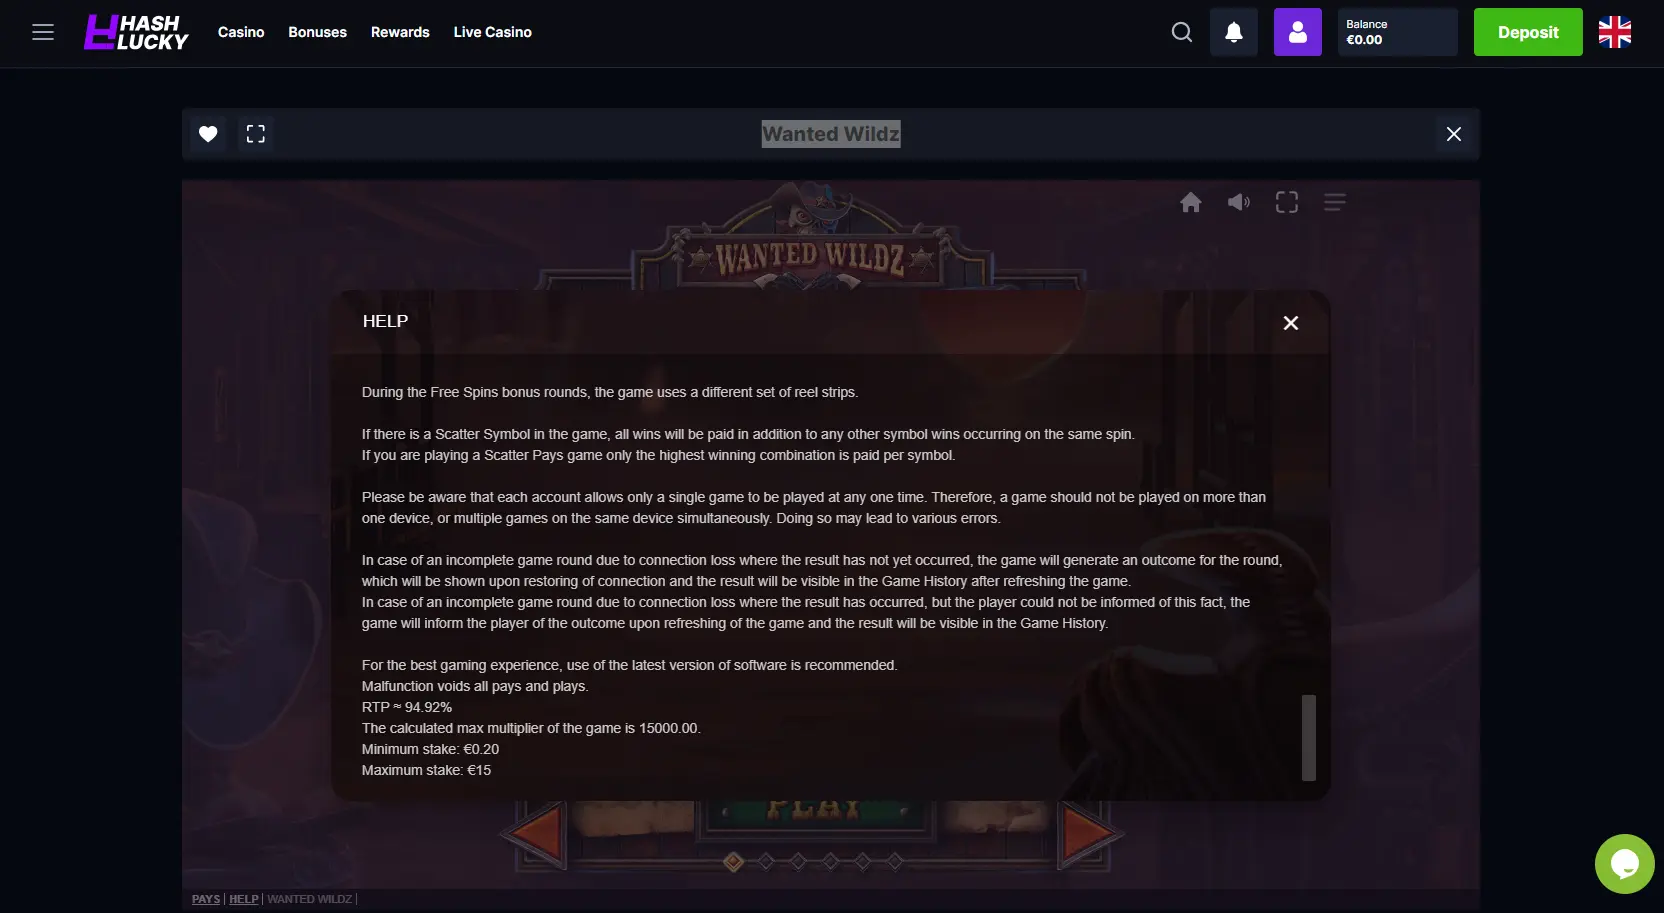Open the in-game menu lines icon
The width and height of the screenshot is (1664, 913).
pos(1335,203)
